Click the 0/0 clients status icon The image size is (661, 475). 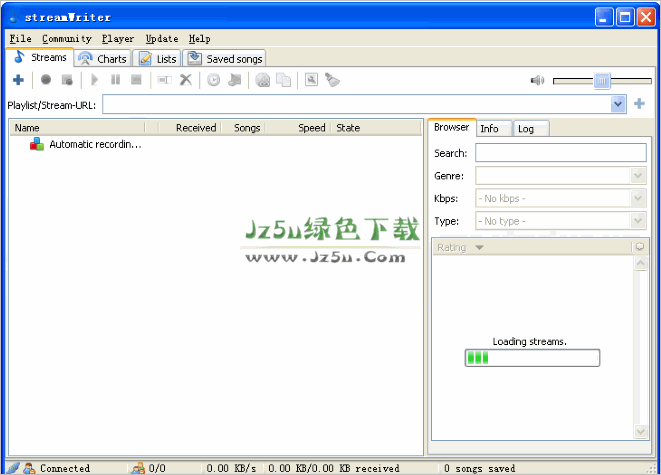(138, 468)
